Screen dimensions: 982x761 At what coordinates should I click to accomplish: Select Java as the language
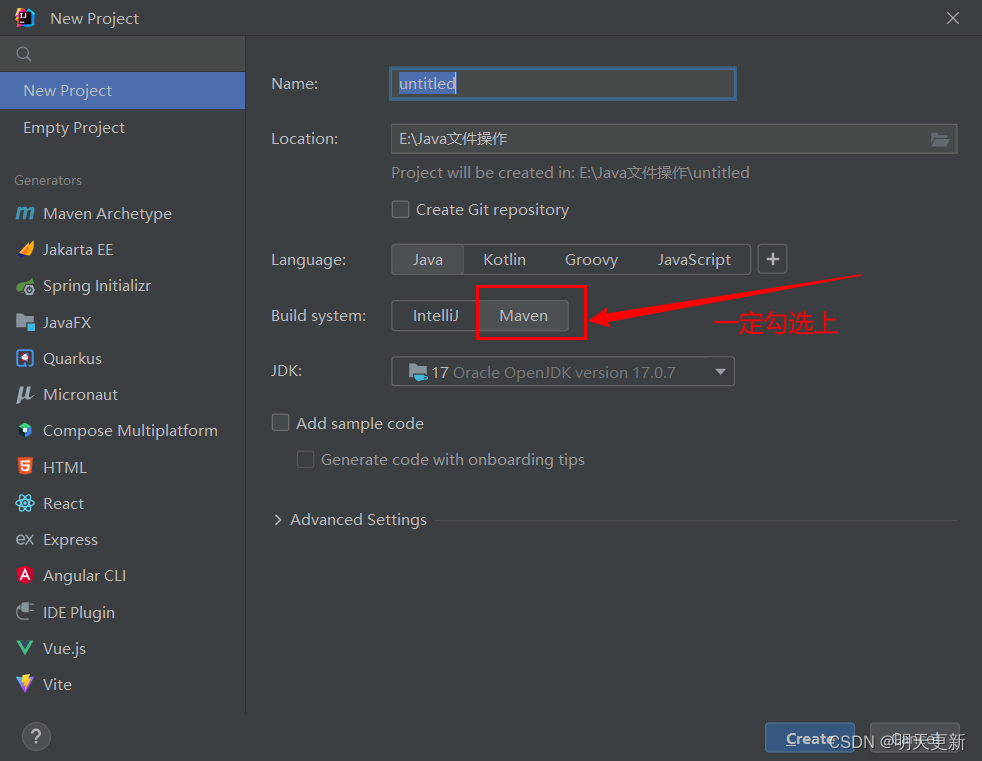point(428,259)
